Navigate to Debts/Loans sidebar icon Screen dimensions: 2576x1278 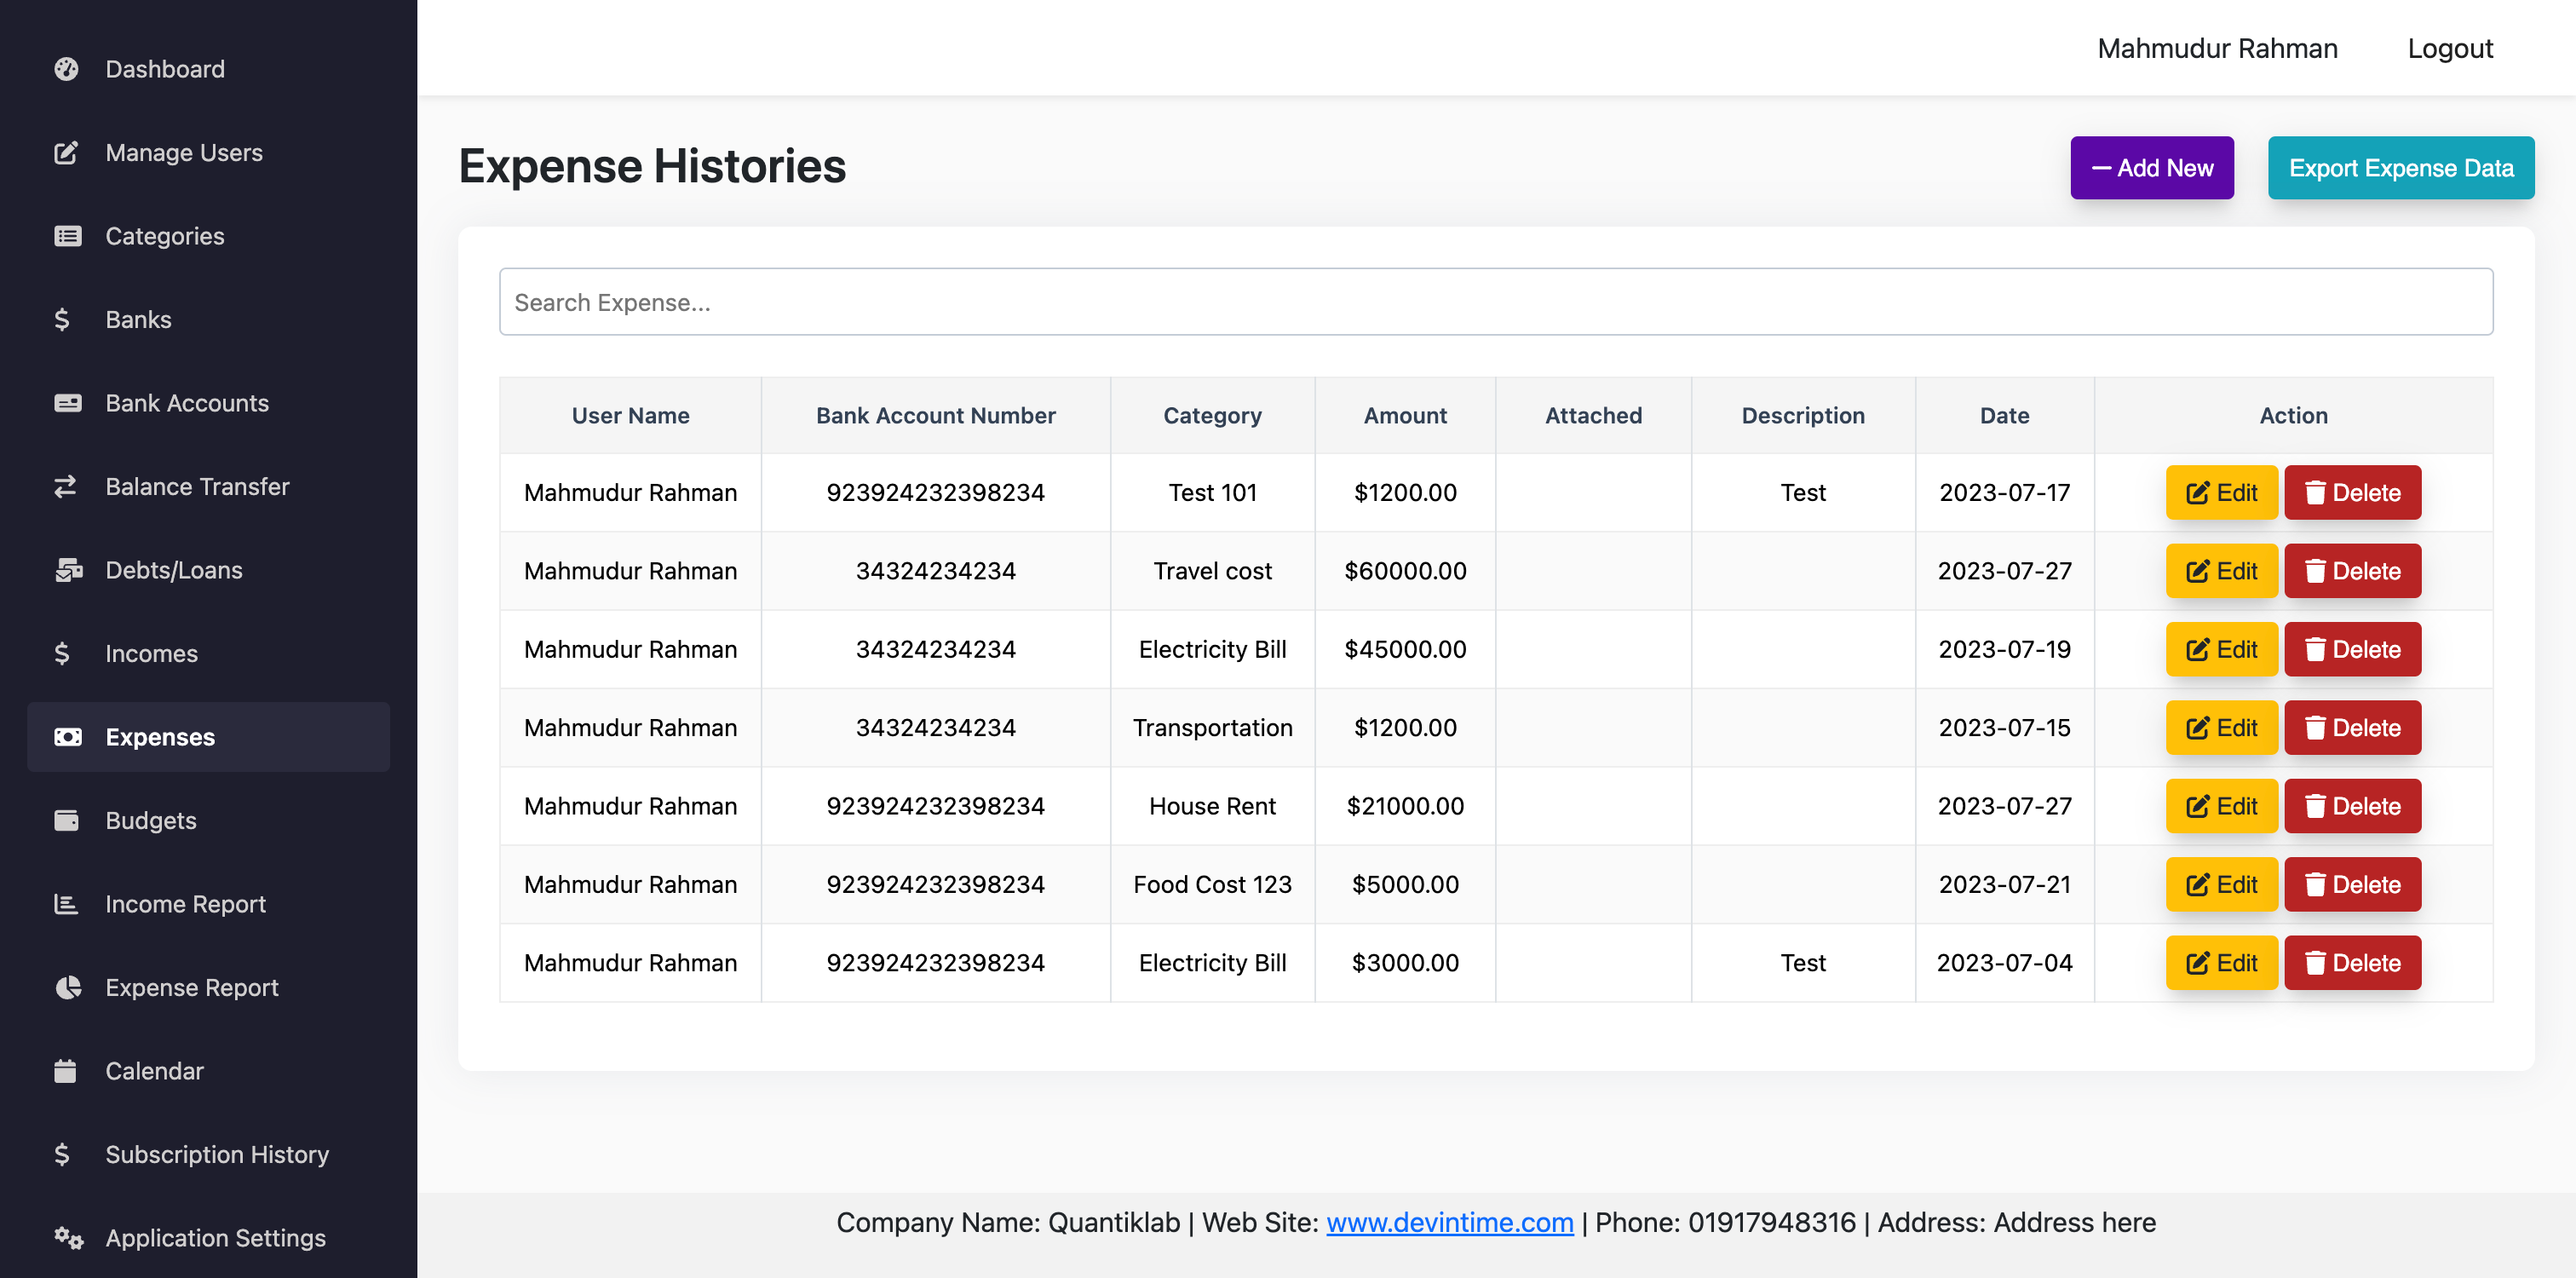64,568
